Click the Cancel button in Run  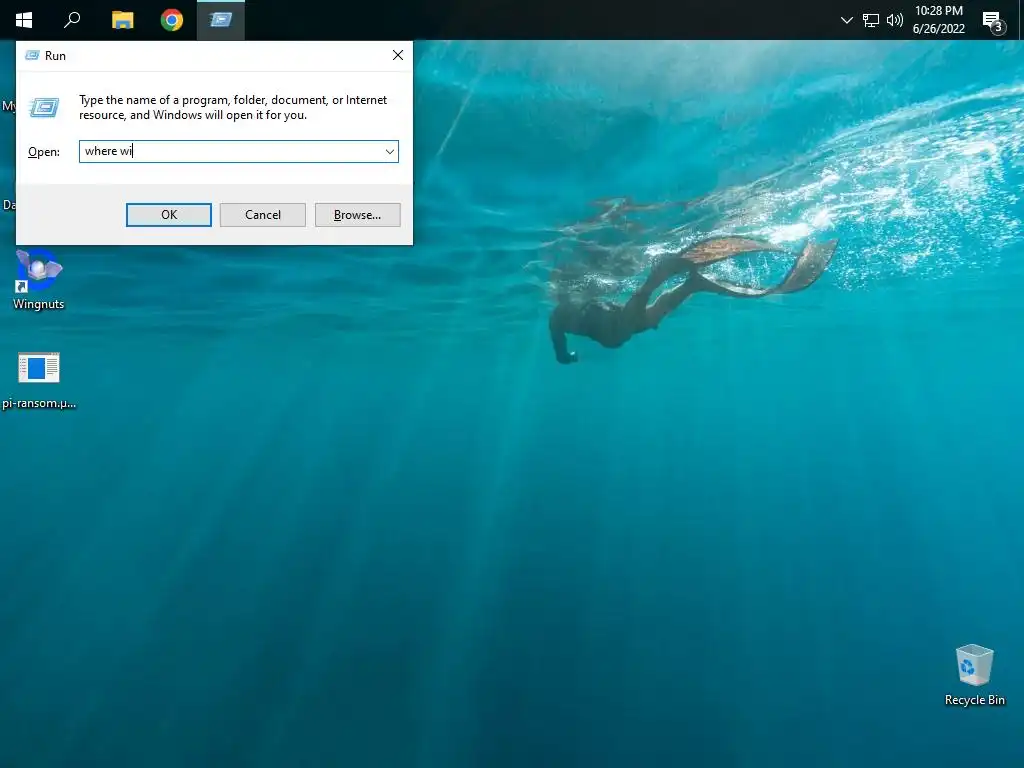263,215
